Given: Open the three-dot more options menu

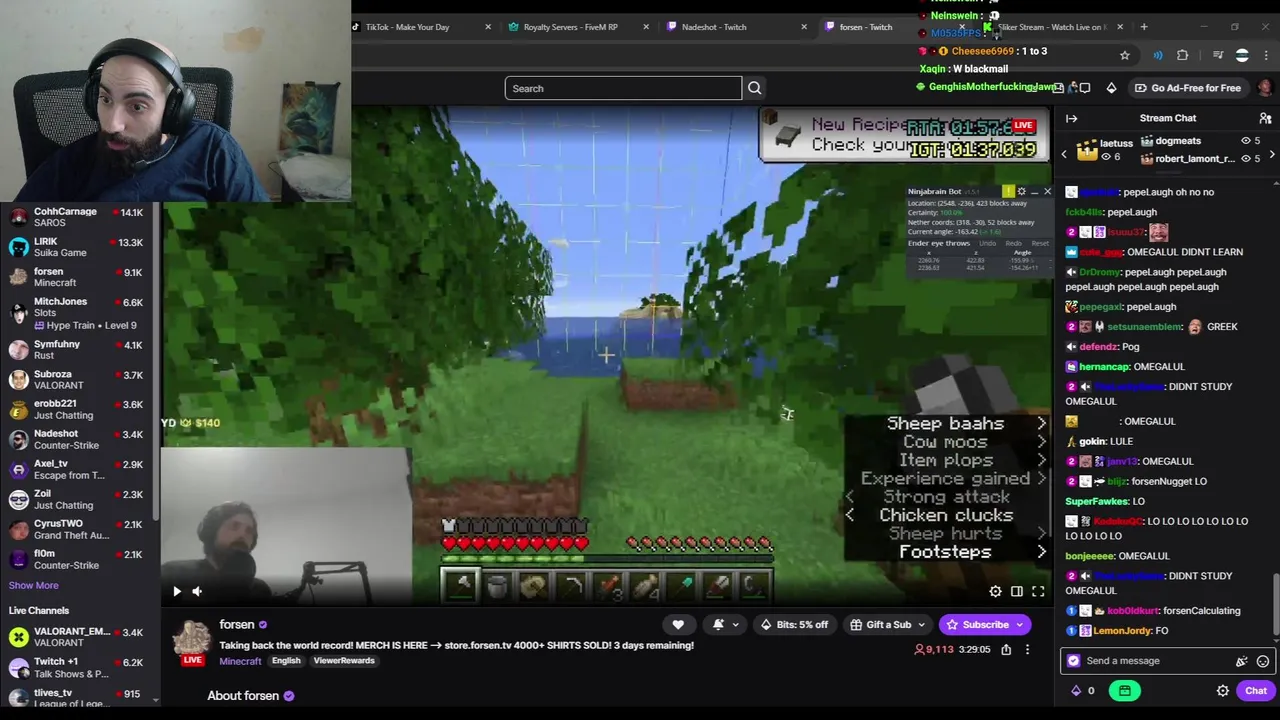Looking at the screenshot, I should 1027,650.
